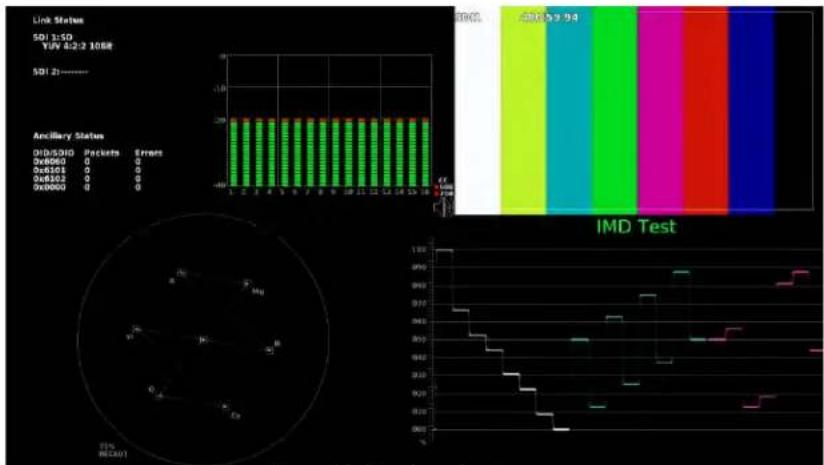Image resolution: width=824 pixels, height=465 pixels.
Task: Click audio meter bar for channel 1
Action: 233,152
